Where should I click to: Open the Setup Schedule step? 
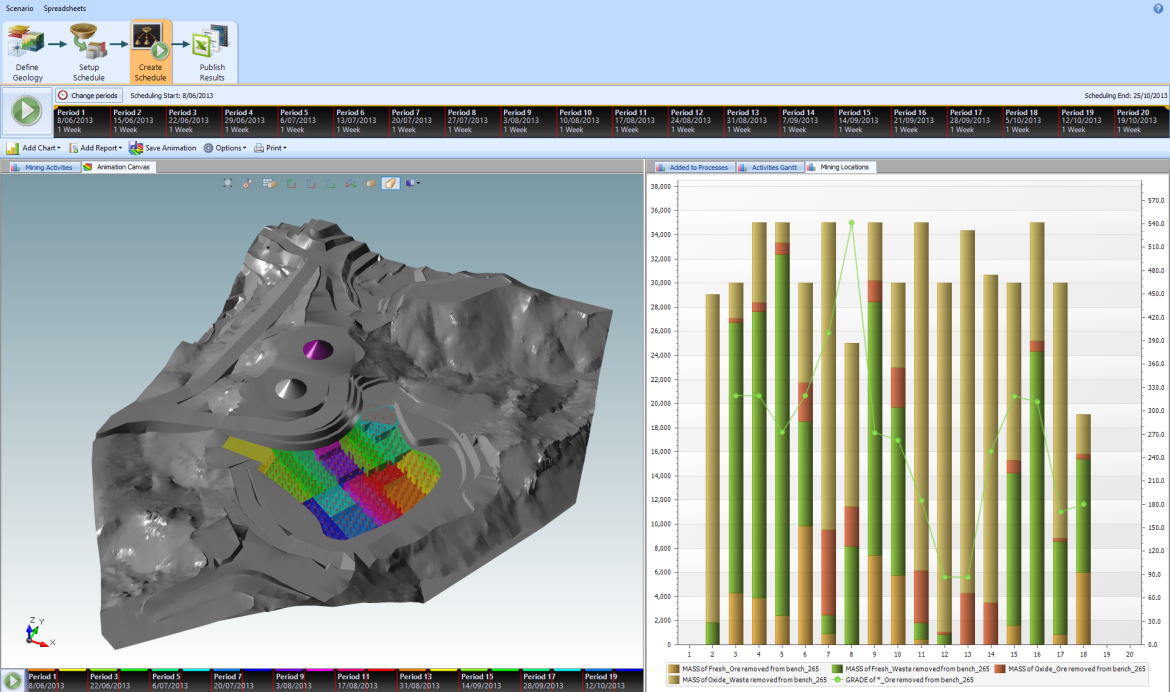pos(88,44)
